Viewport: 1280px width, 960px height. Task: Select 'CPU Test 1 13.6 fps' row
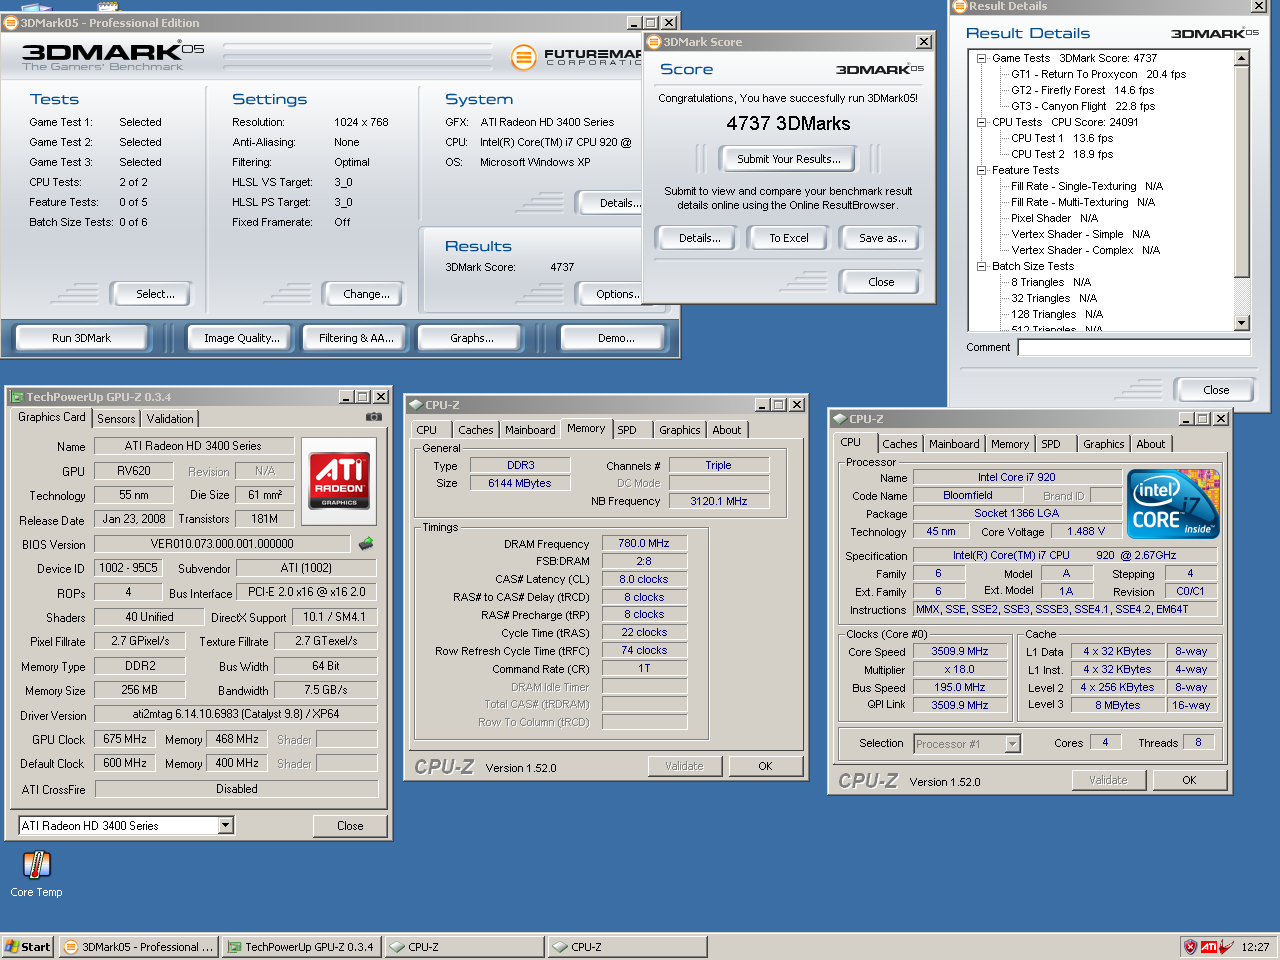coord(1061,138)
